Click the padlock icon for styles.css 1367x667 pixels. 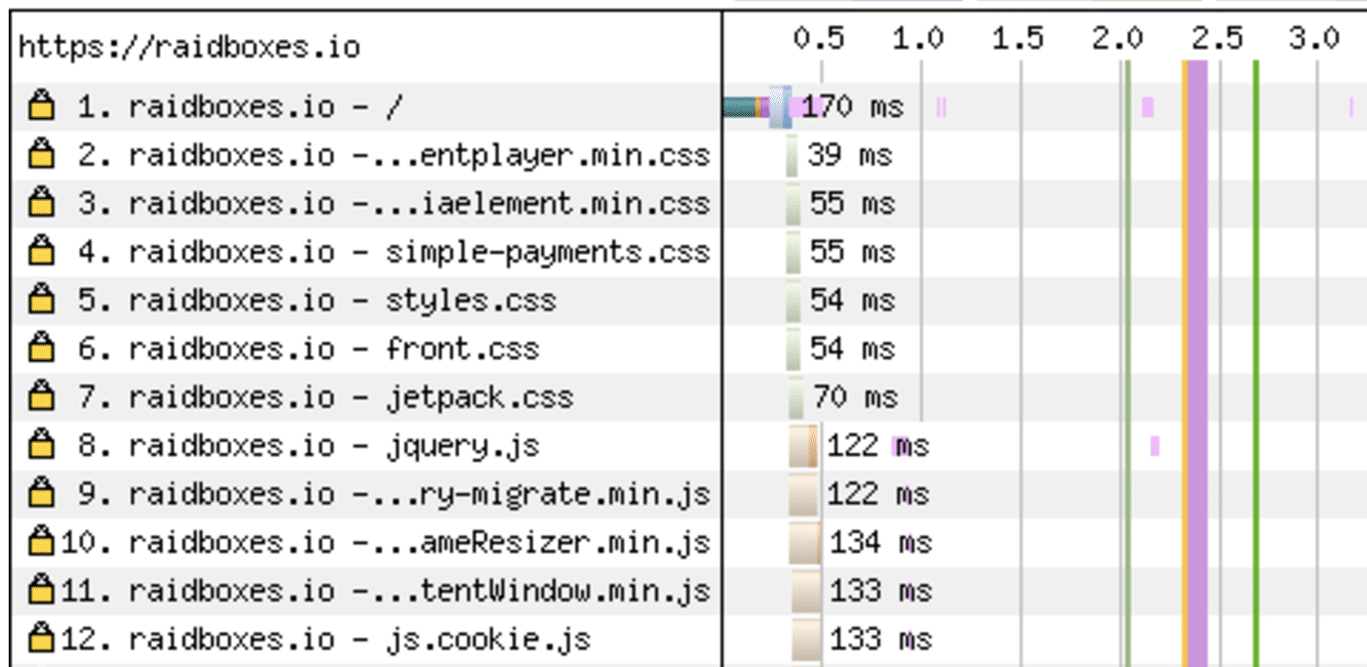[41, 300]
